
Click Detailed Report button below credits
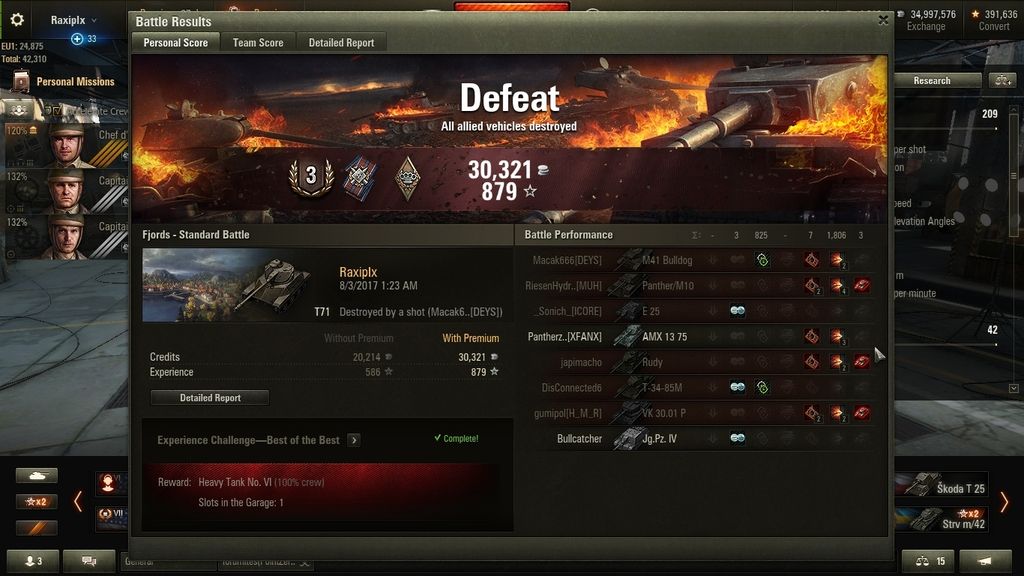(x=210, y=398)
